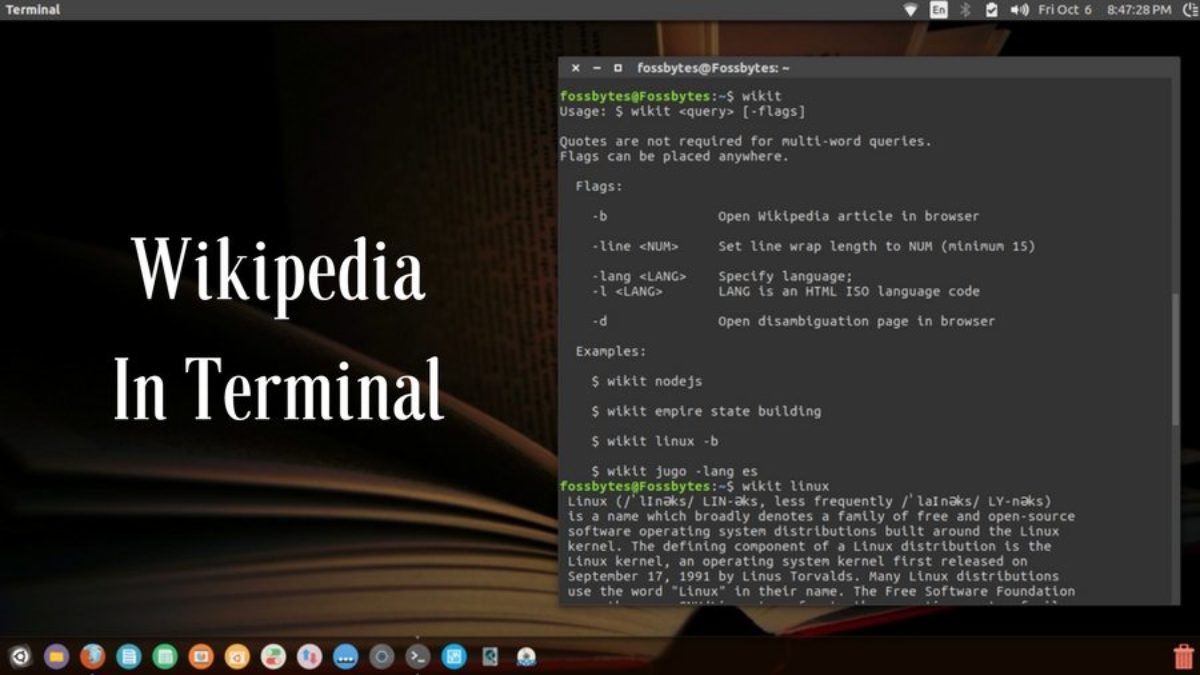Open the sound volume indicator

point(1020,9)
